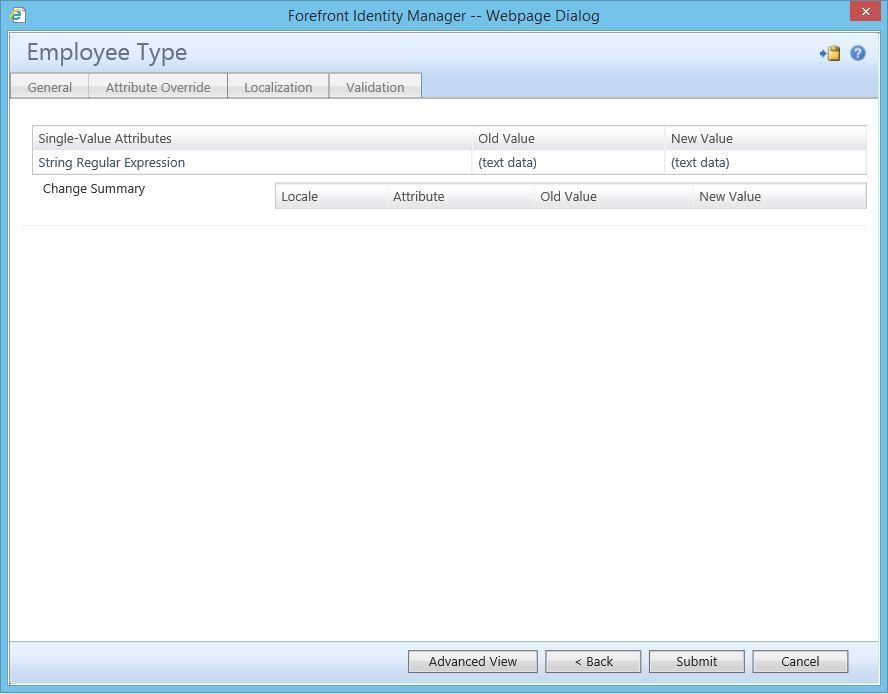This screenshot has width=888, height=694.
Task: Select the String Regular Expression row label
Action: [x=112, y=163]
